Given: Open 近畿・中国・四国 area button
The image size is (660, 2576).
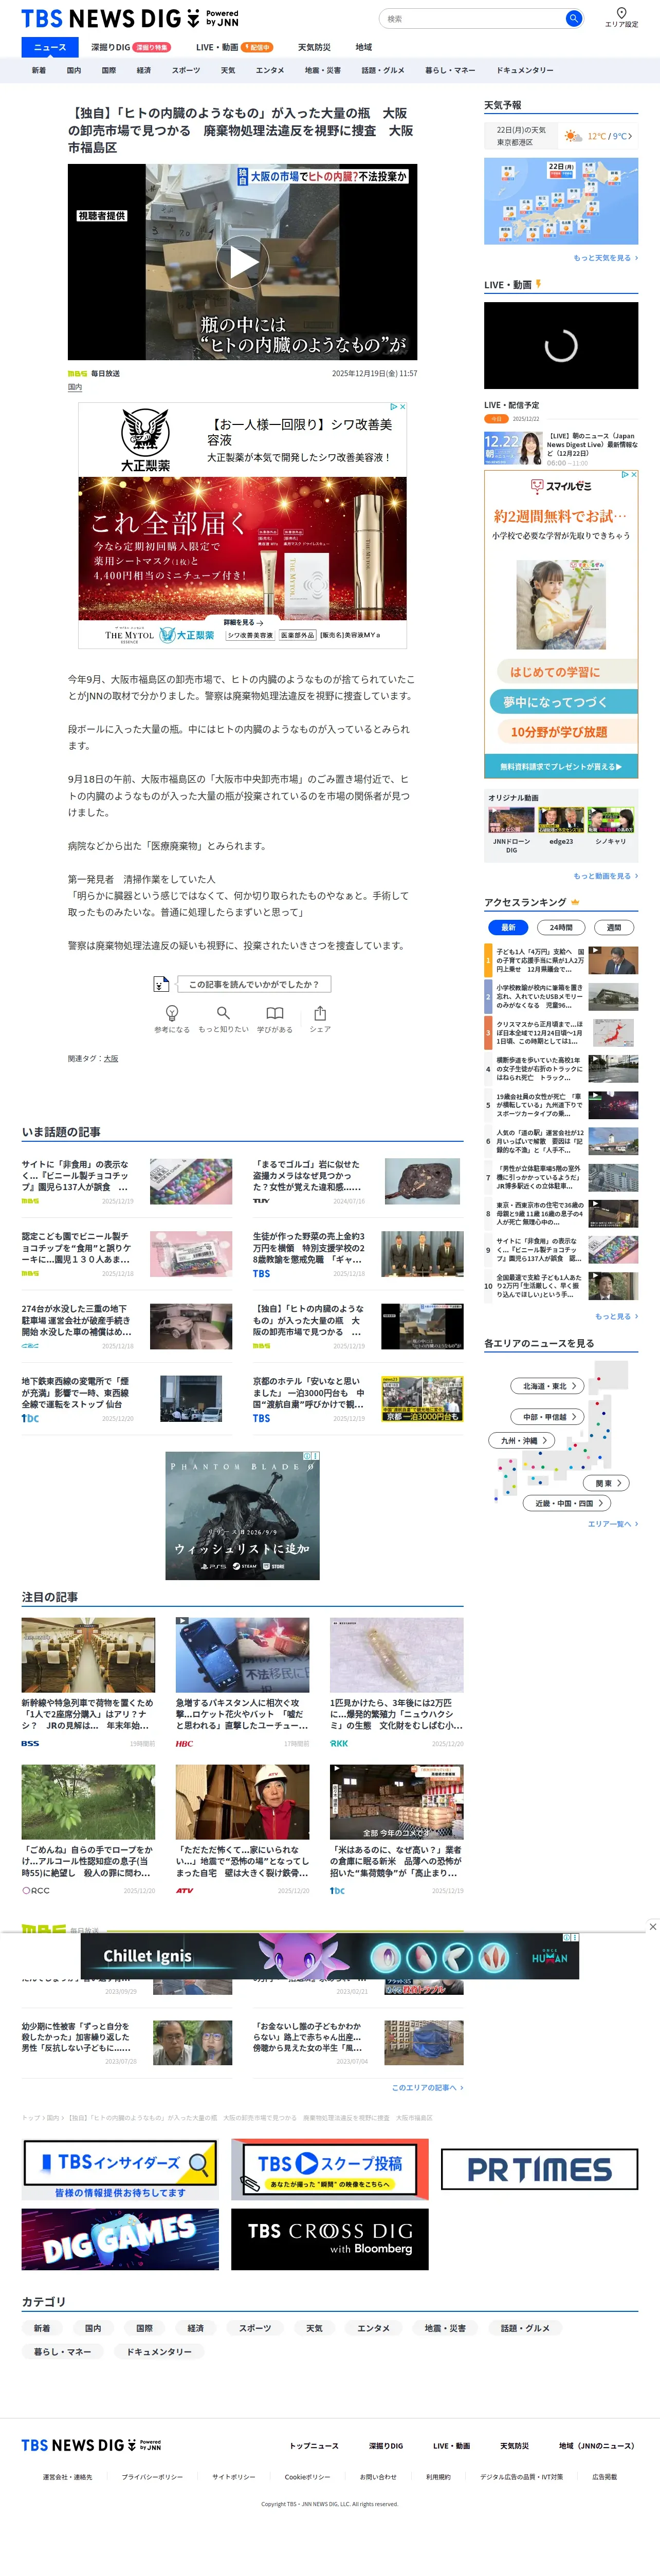Looking at the screenshot, I should point(567,1503).
